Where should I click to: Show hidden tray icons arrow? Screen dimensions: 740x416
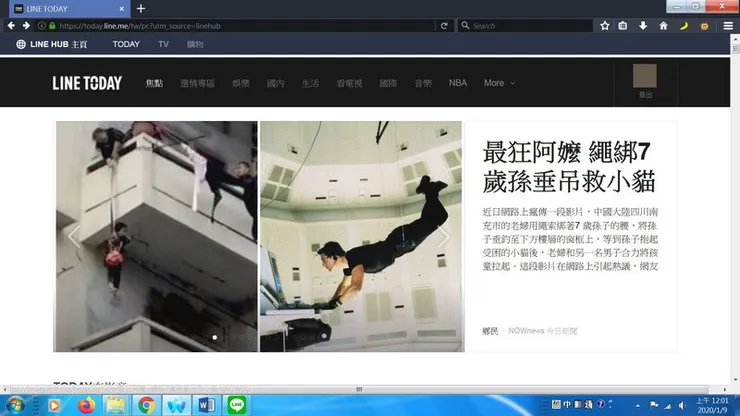click(x=638, y=405)
